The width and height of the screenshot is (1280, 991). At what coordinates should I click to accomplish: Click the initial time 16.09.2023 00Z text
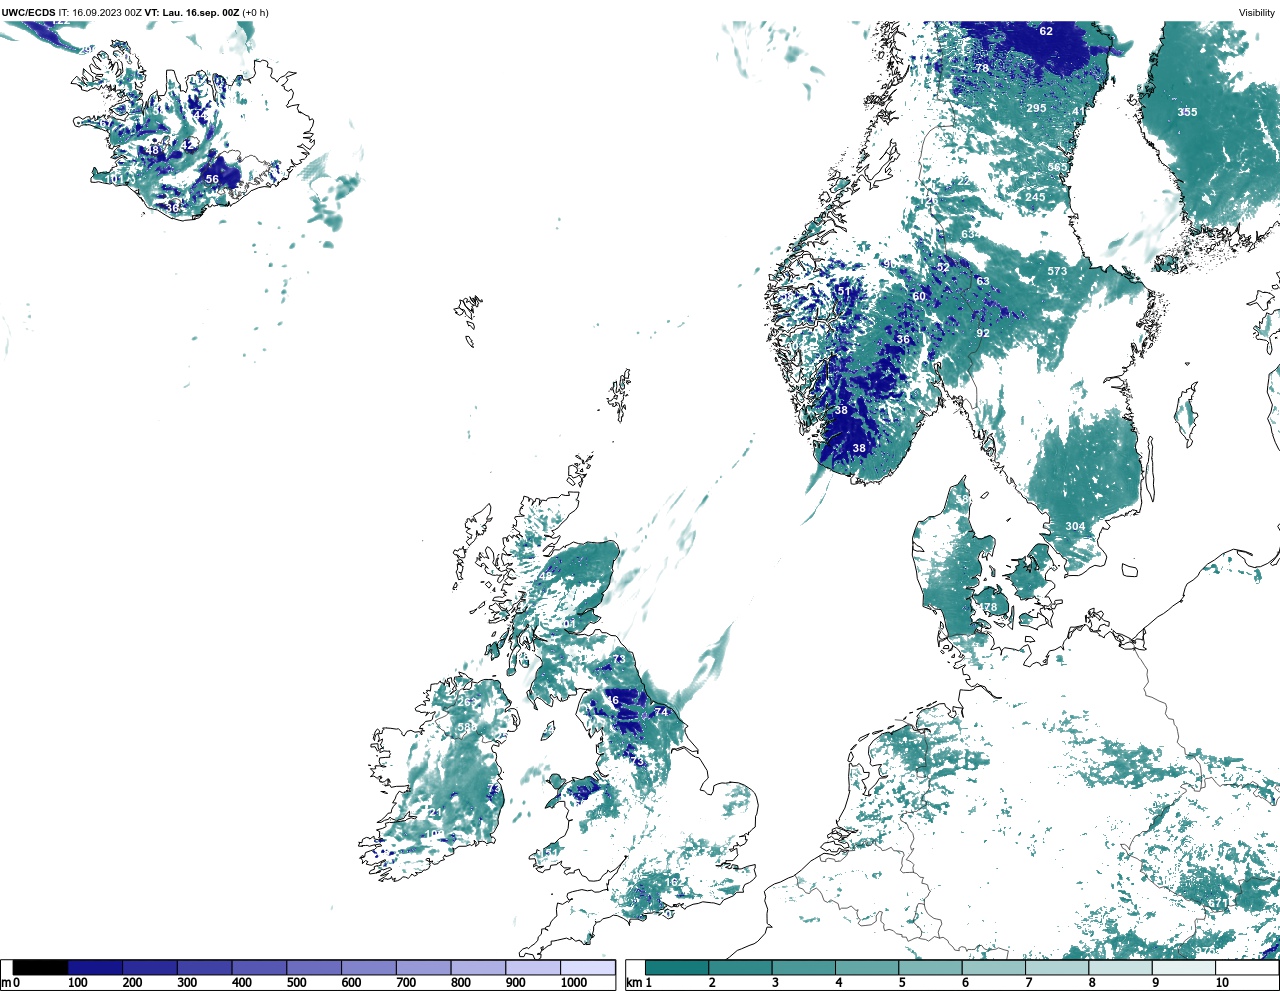pos(107,13)
